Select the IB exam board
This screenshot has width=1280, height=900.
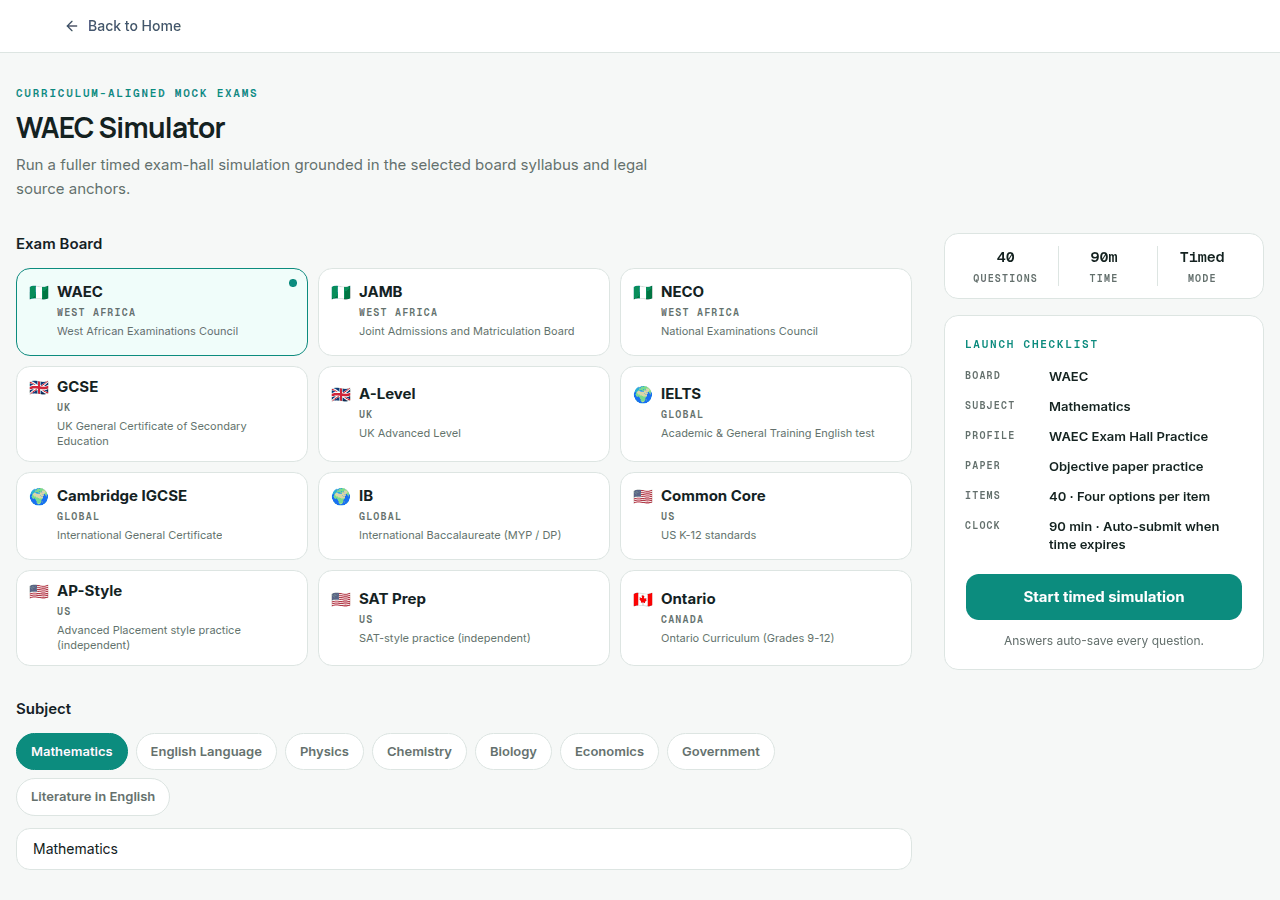tap(464, 516)
